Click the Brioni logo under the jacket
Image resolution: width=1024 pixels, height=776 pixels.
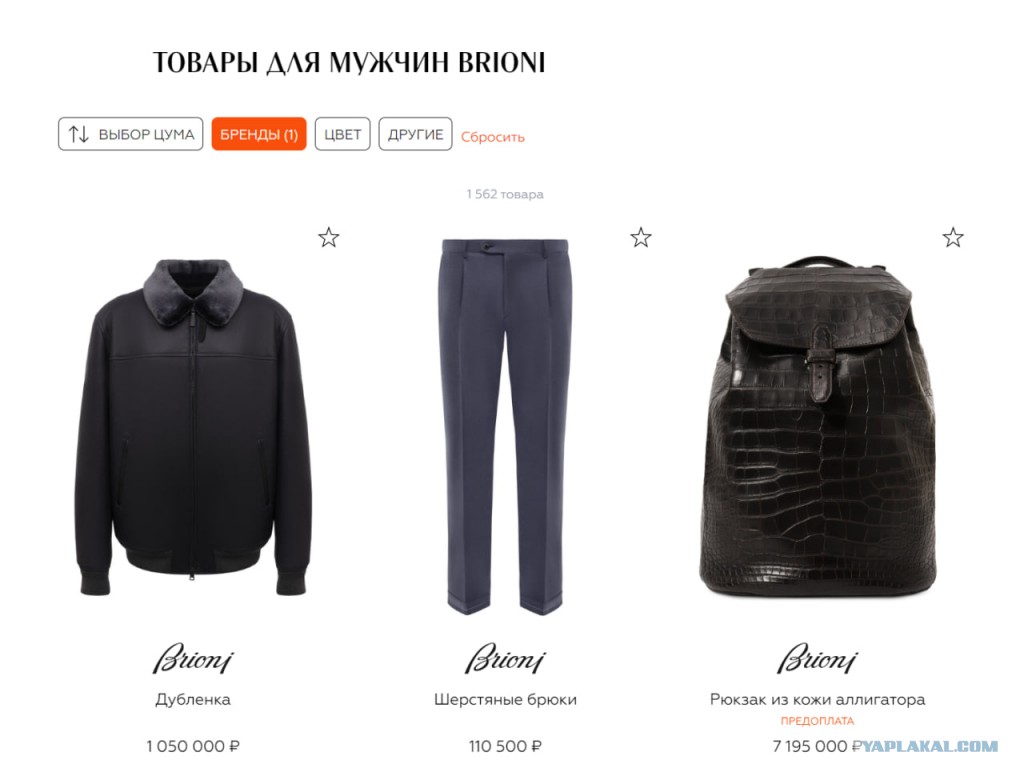point(193,657)
